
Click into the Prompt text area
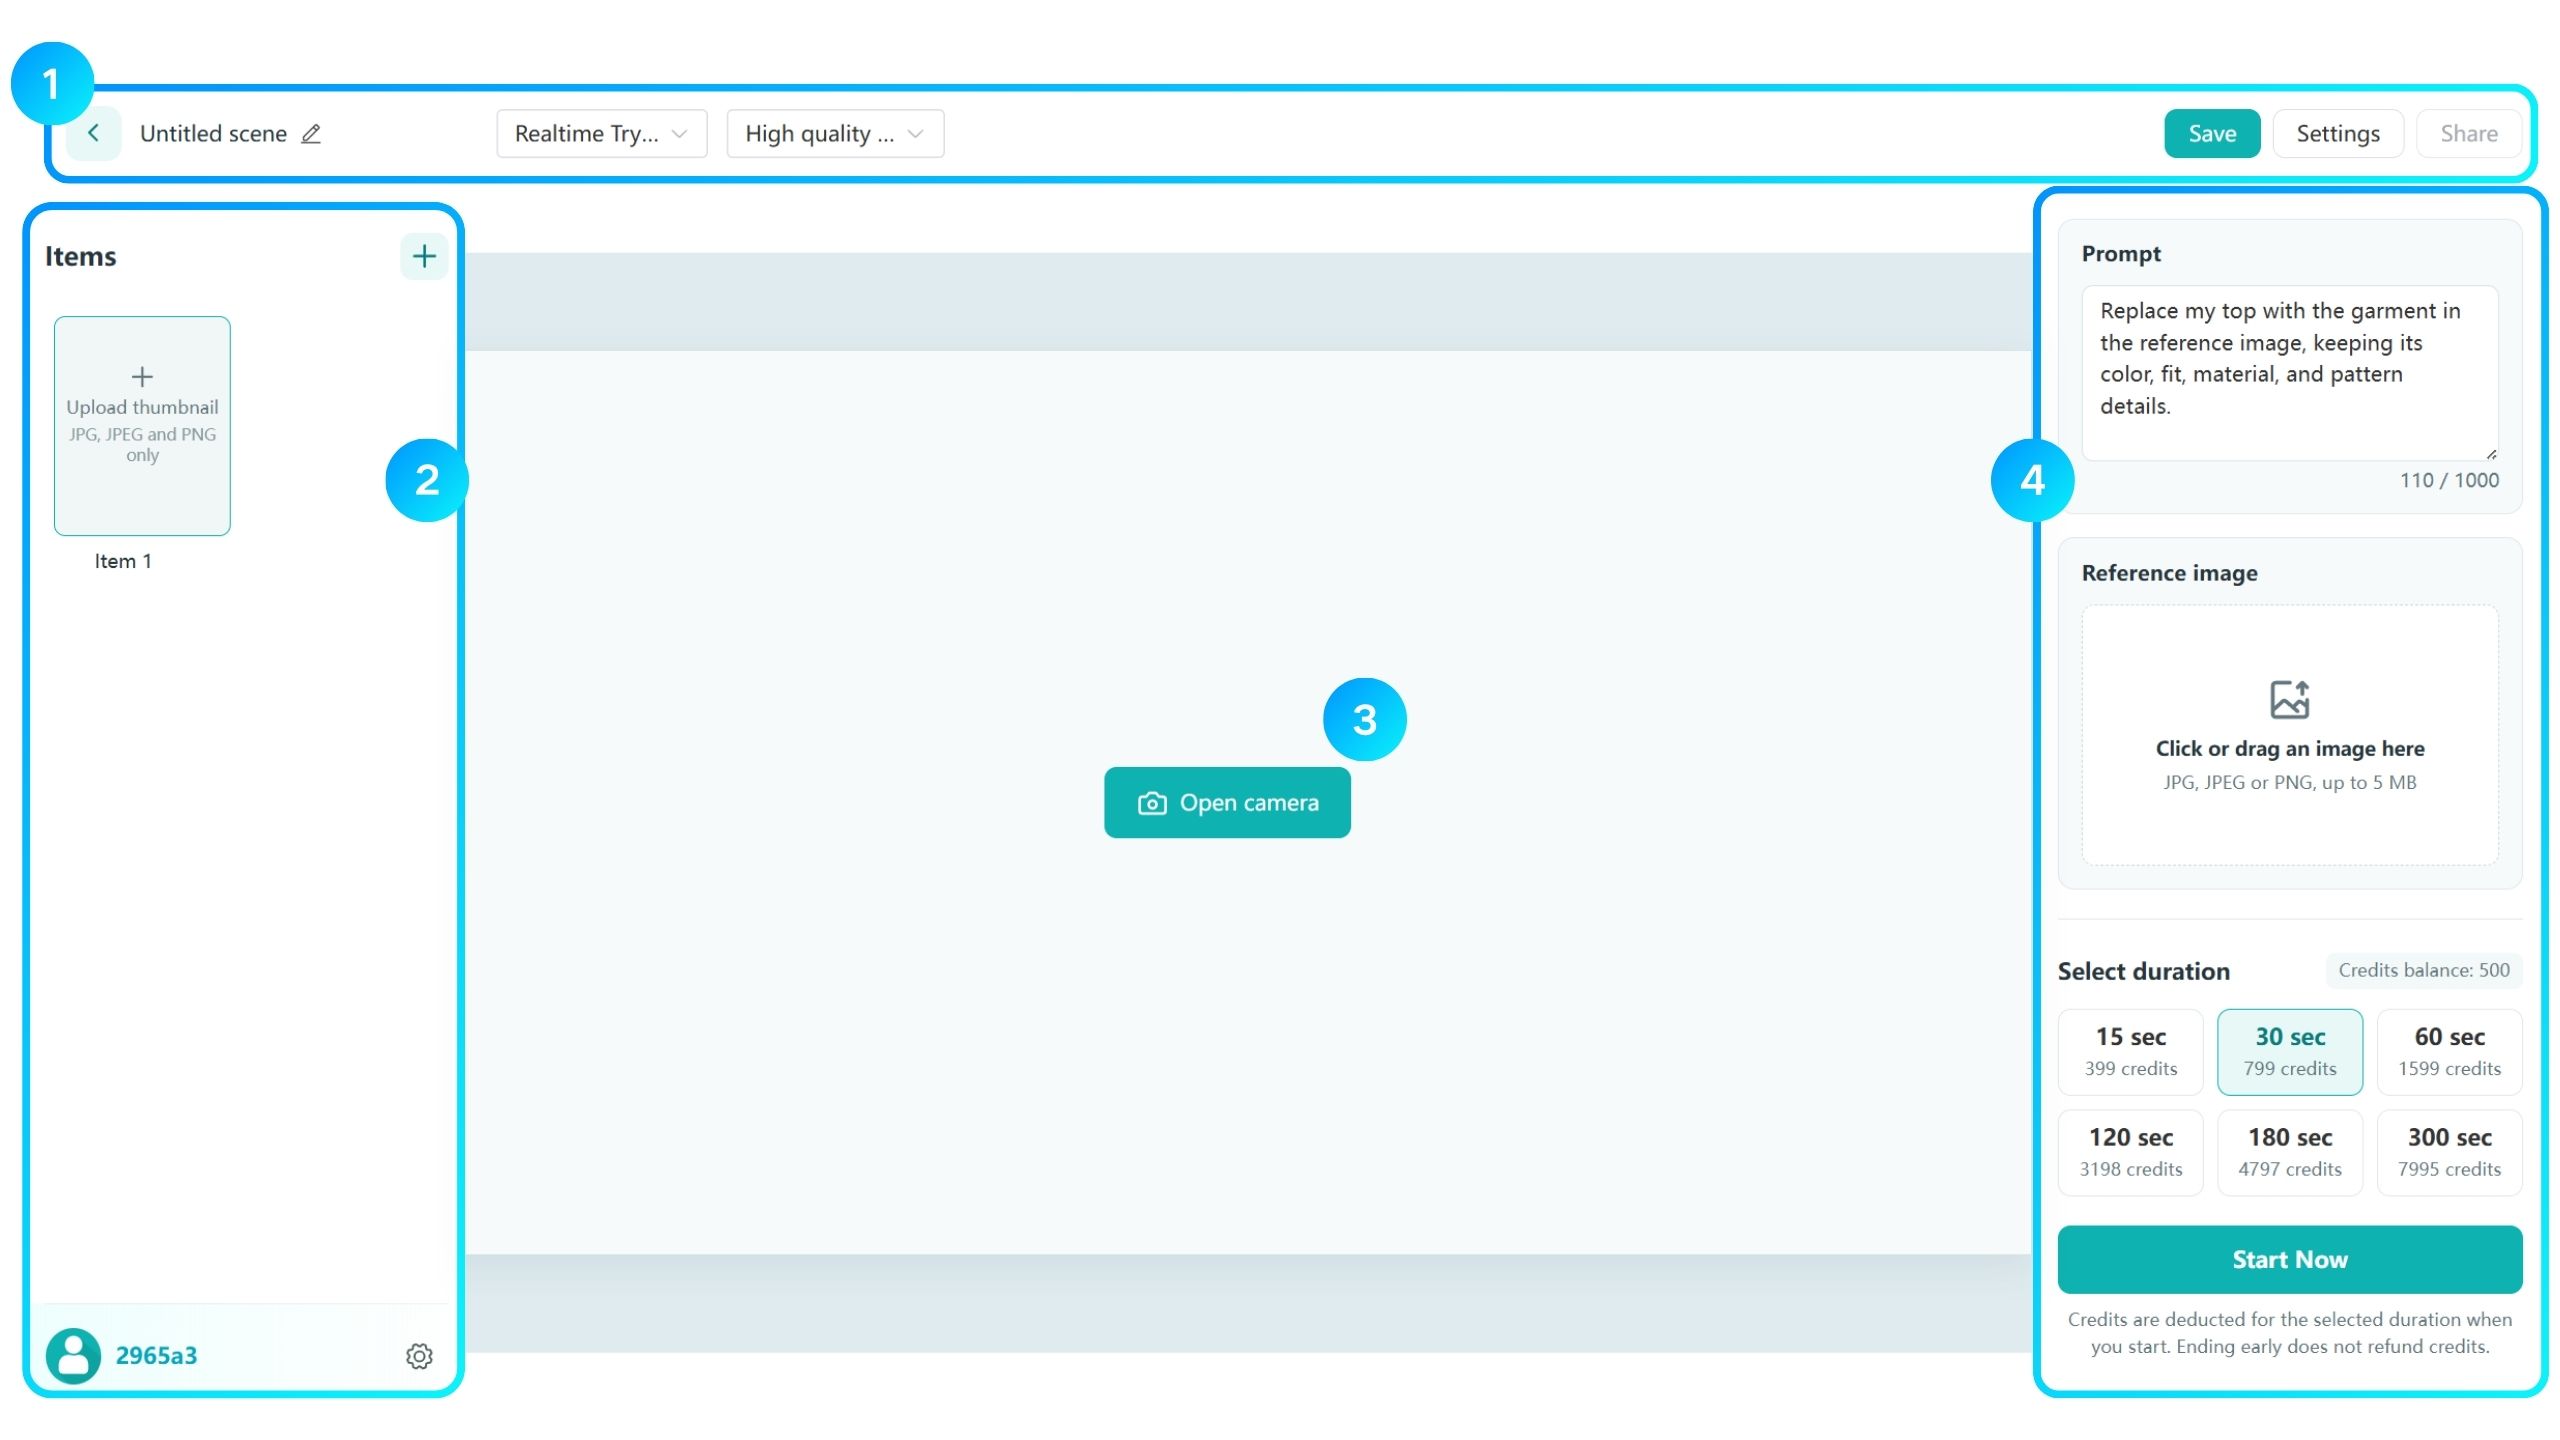tap(2289, 373)
